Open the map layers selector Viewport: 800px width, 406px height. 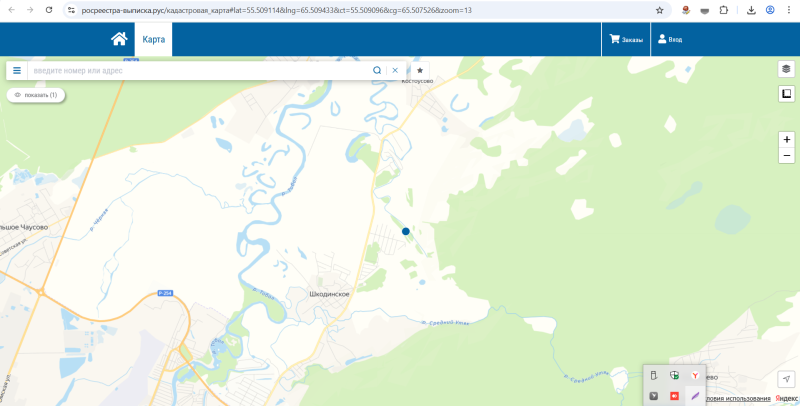tap(786, 68)
